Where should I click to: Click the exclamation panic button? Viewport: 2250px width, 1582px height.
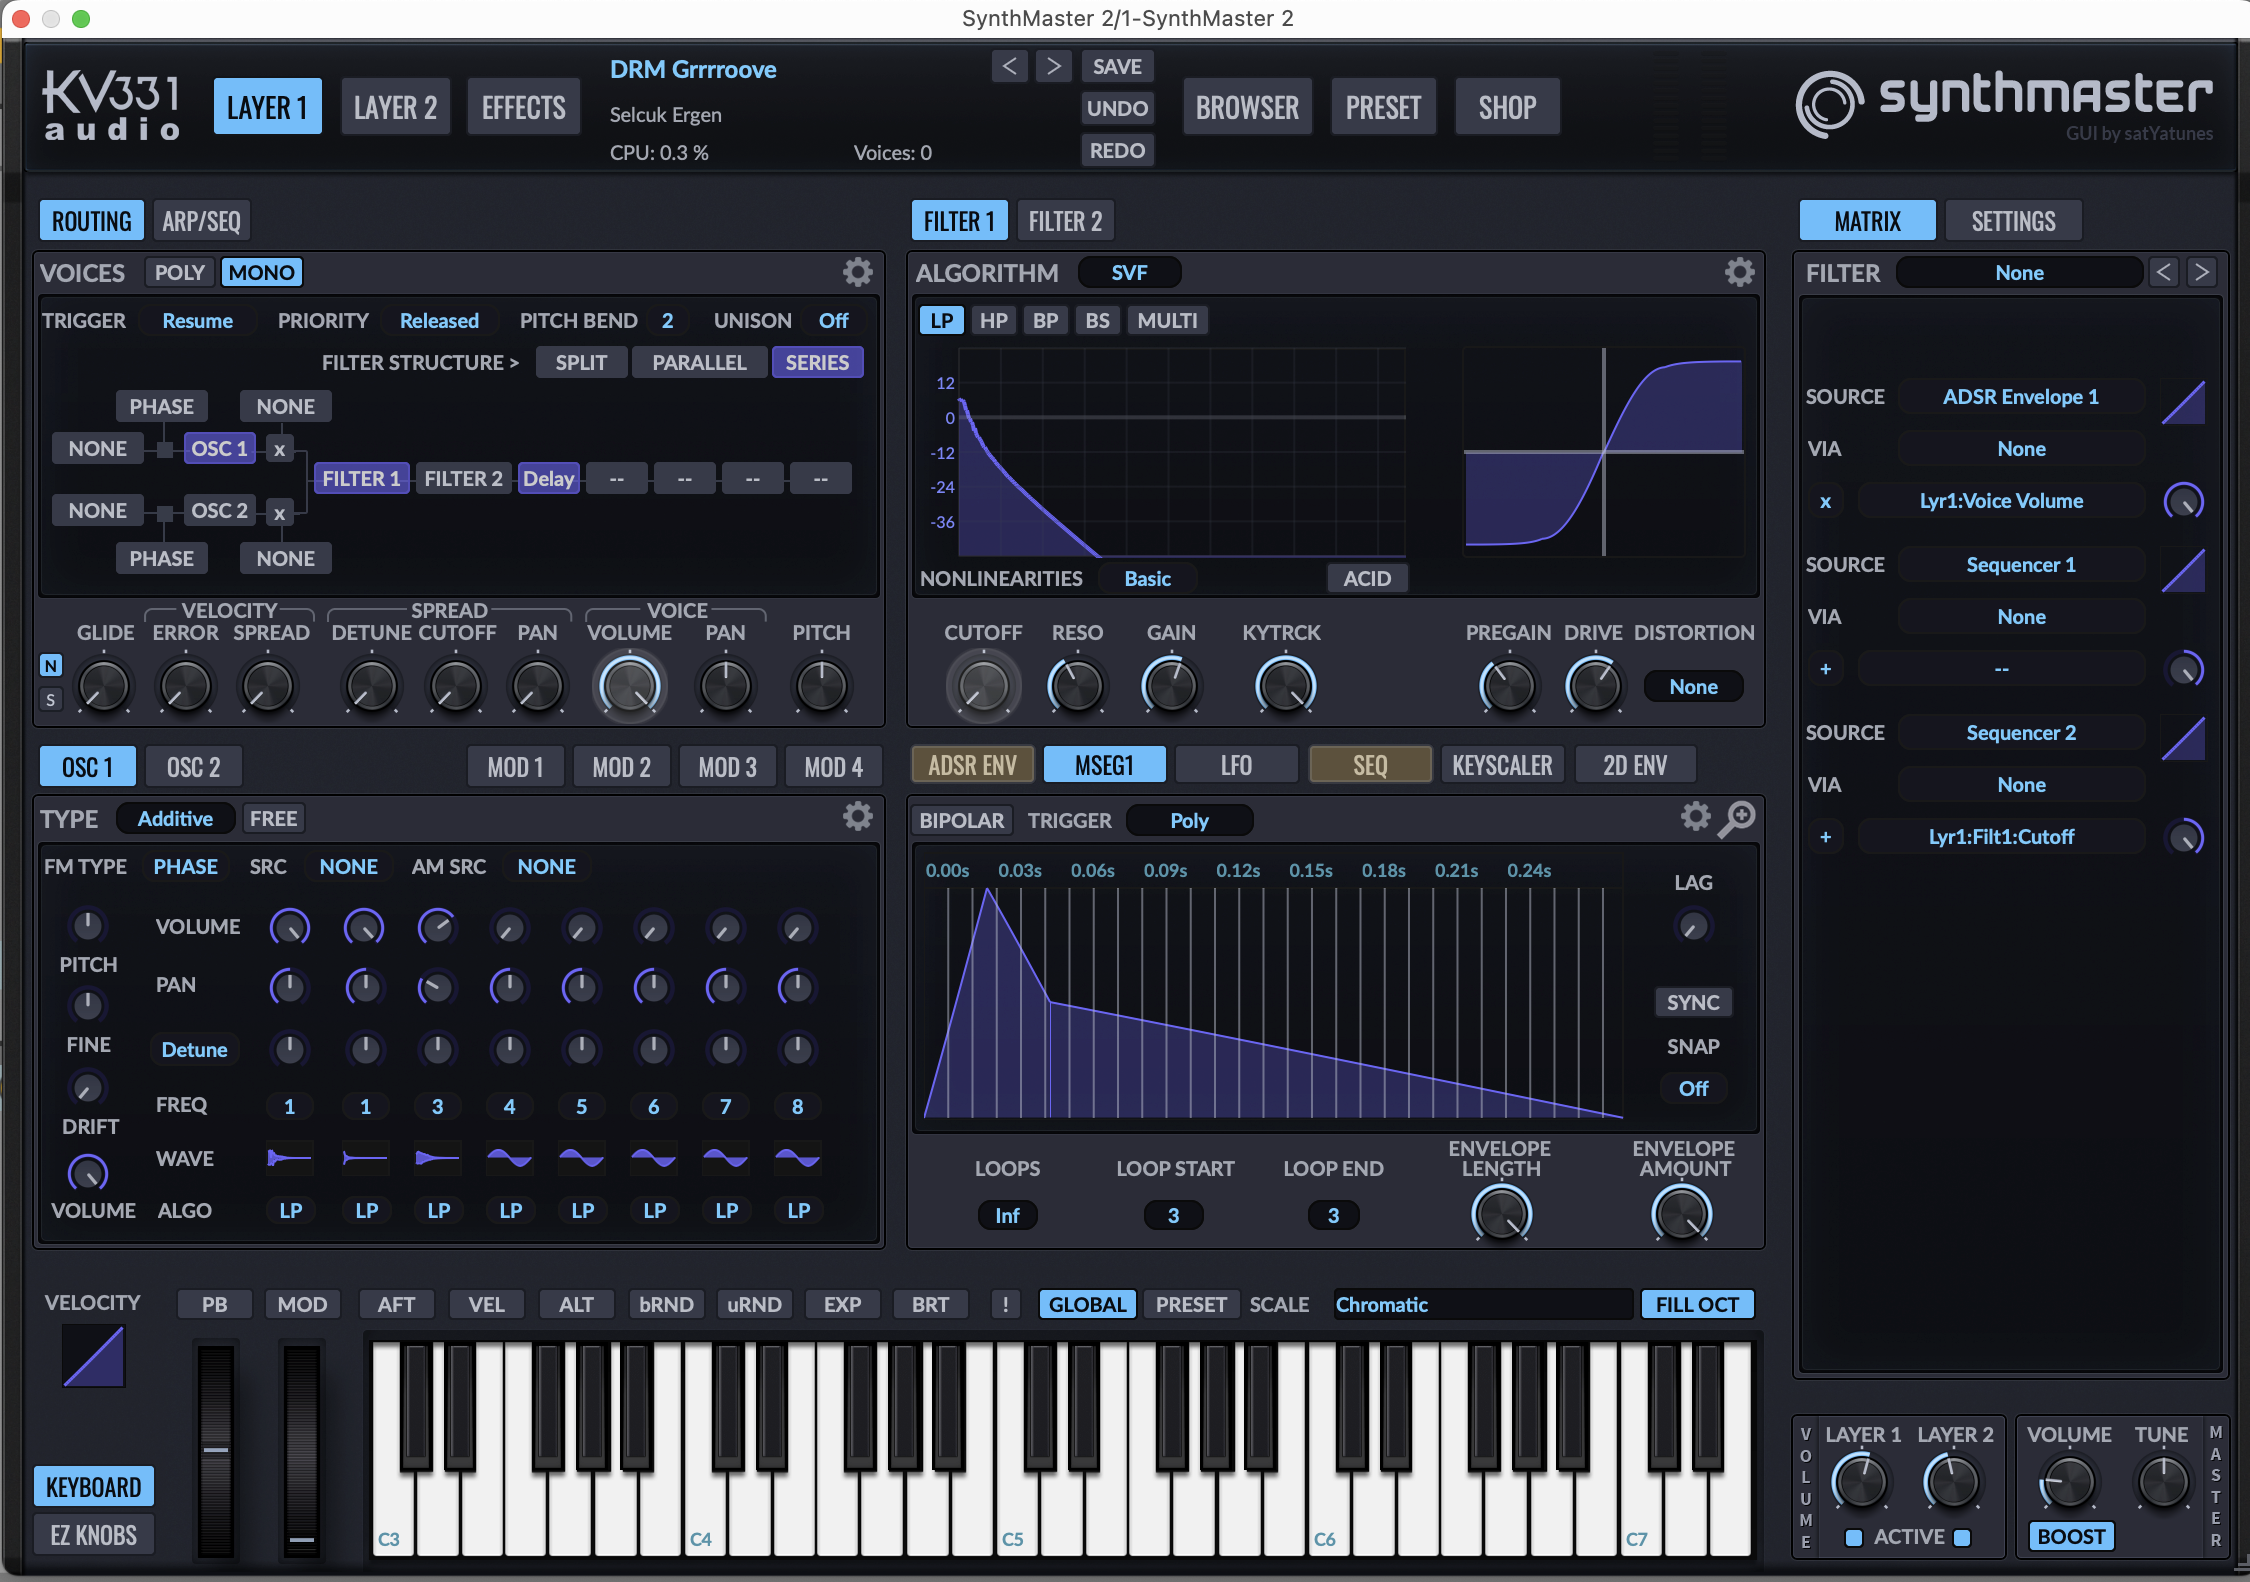click(1005, 1304)
